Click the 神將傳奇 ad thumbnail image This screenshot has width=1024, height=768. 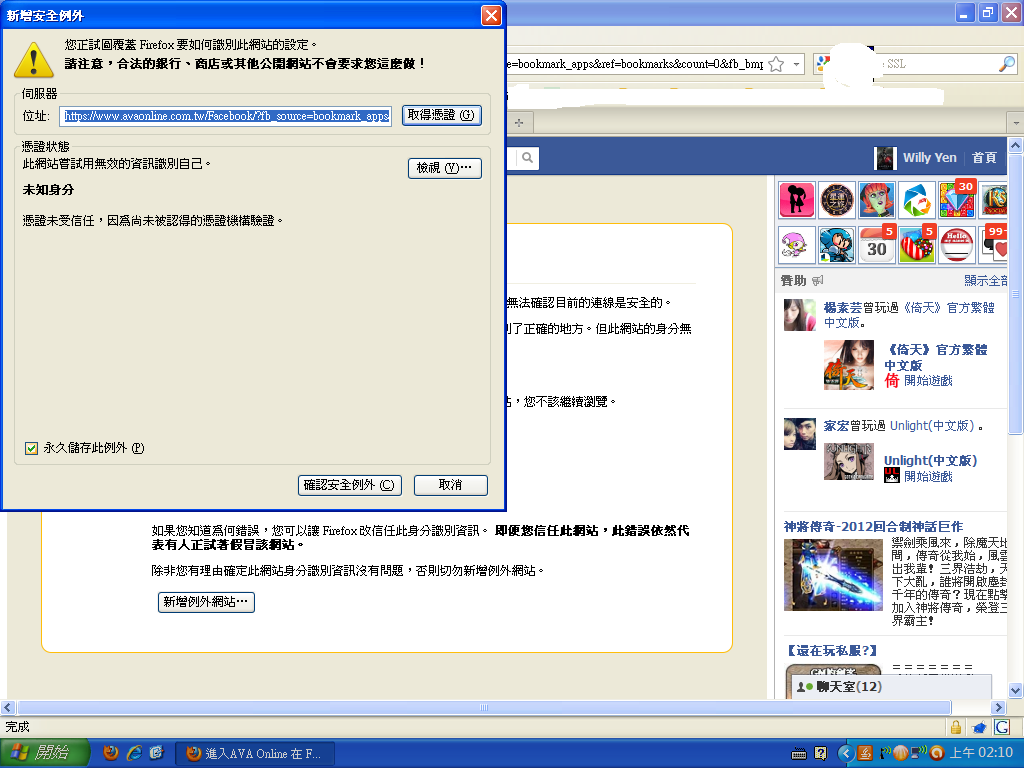coord(833,576)
